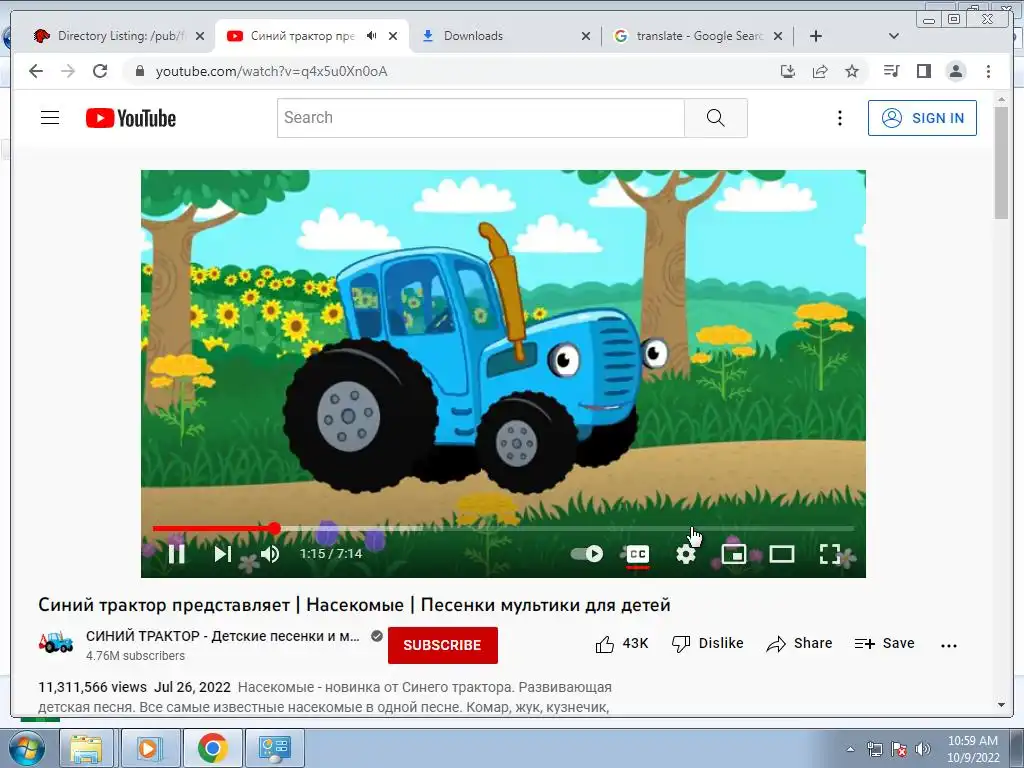Click the taskbar clock 10:59 AM
Viewport: 1024px width, 768px height.
tap(972, 741)
